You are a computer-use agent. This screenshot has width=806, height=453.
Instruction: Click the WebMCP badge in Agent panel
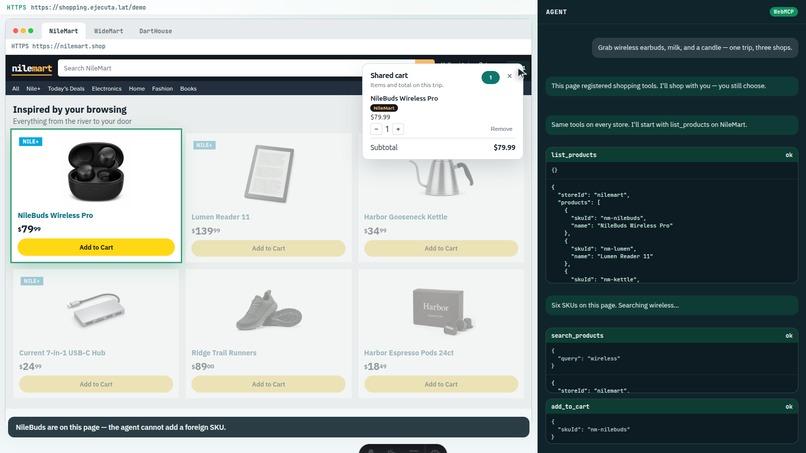click(x=783, y=12)
